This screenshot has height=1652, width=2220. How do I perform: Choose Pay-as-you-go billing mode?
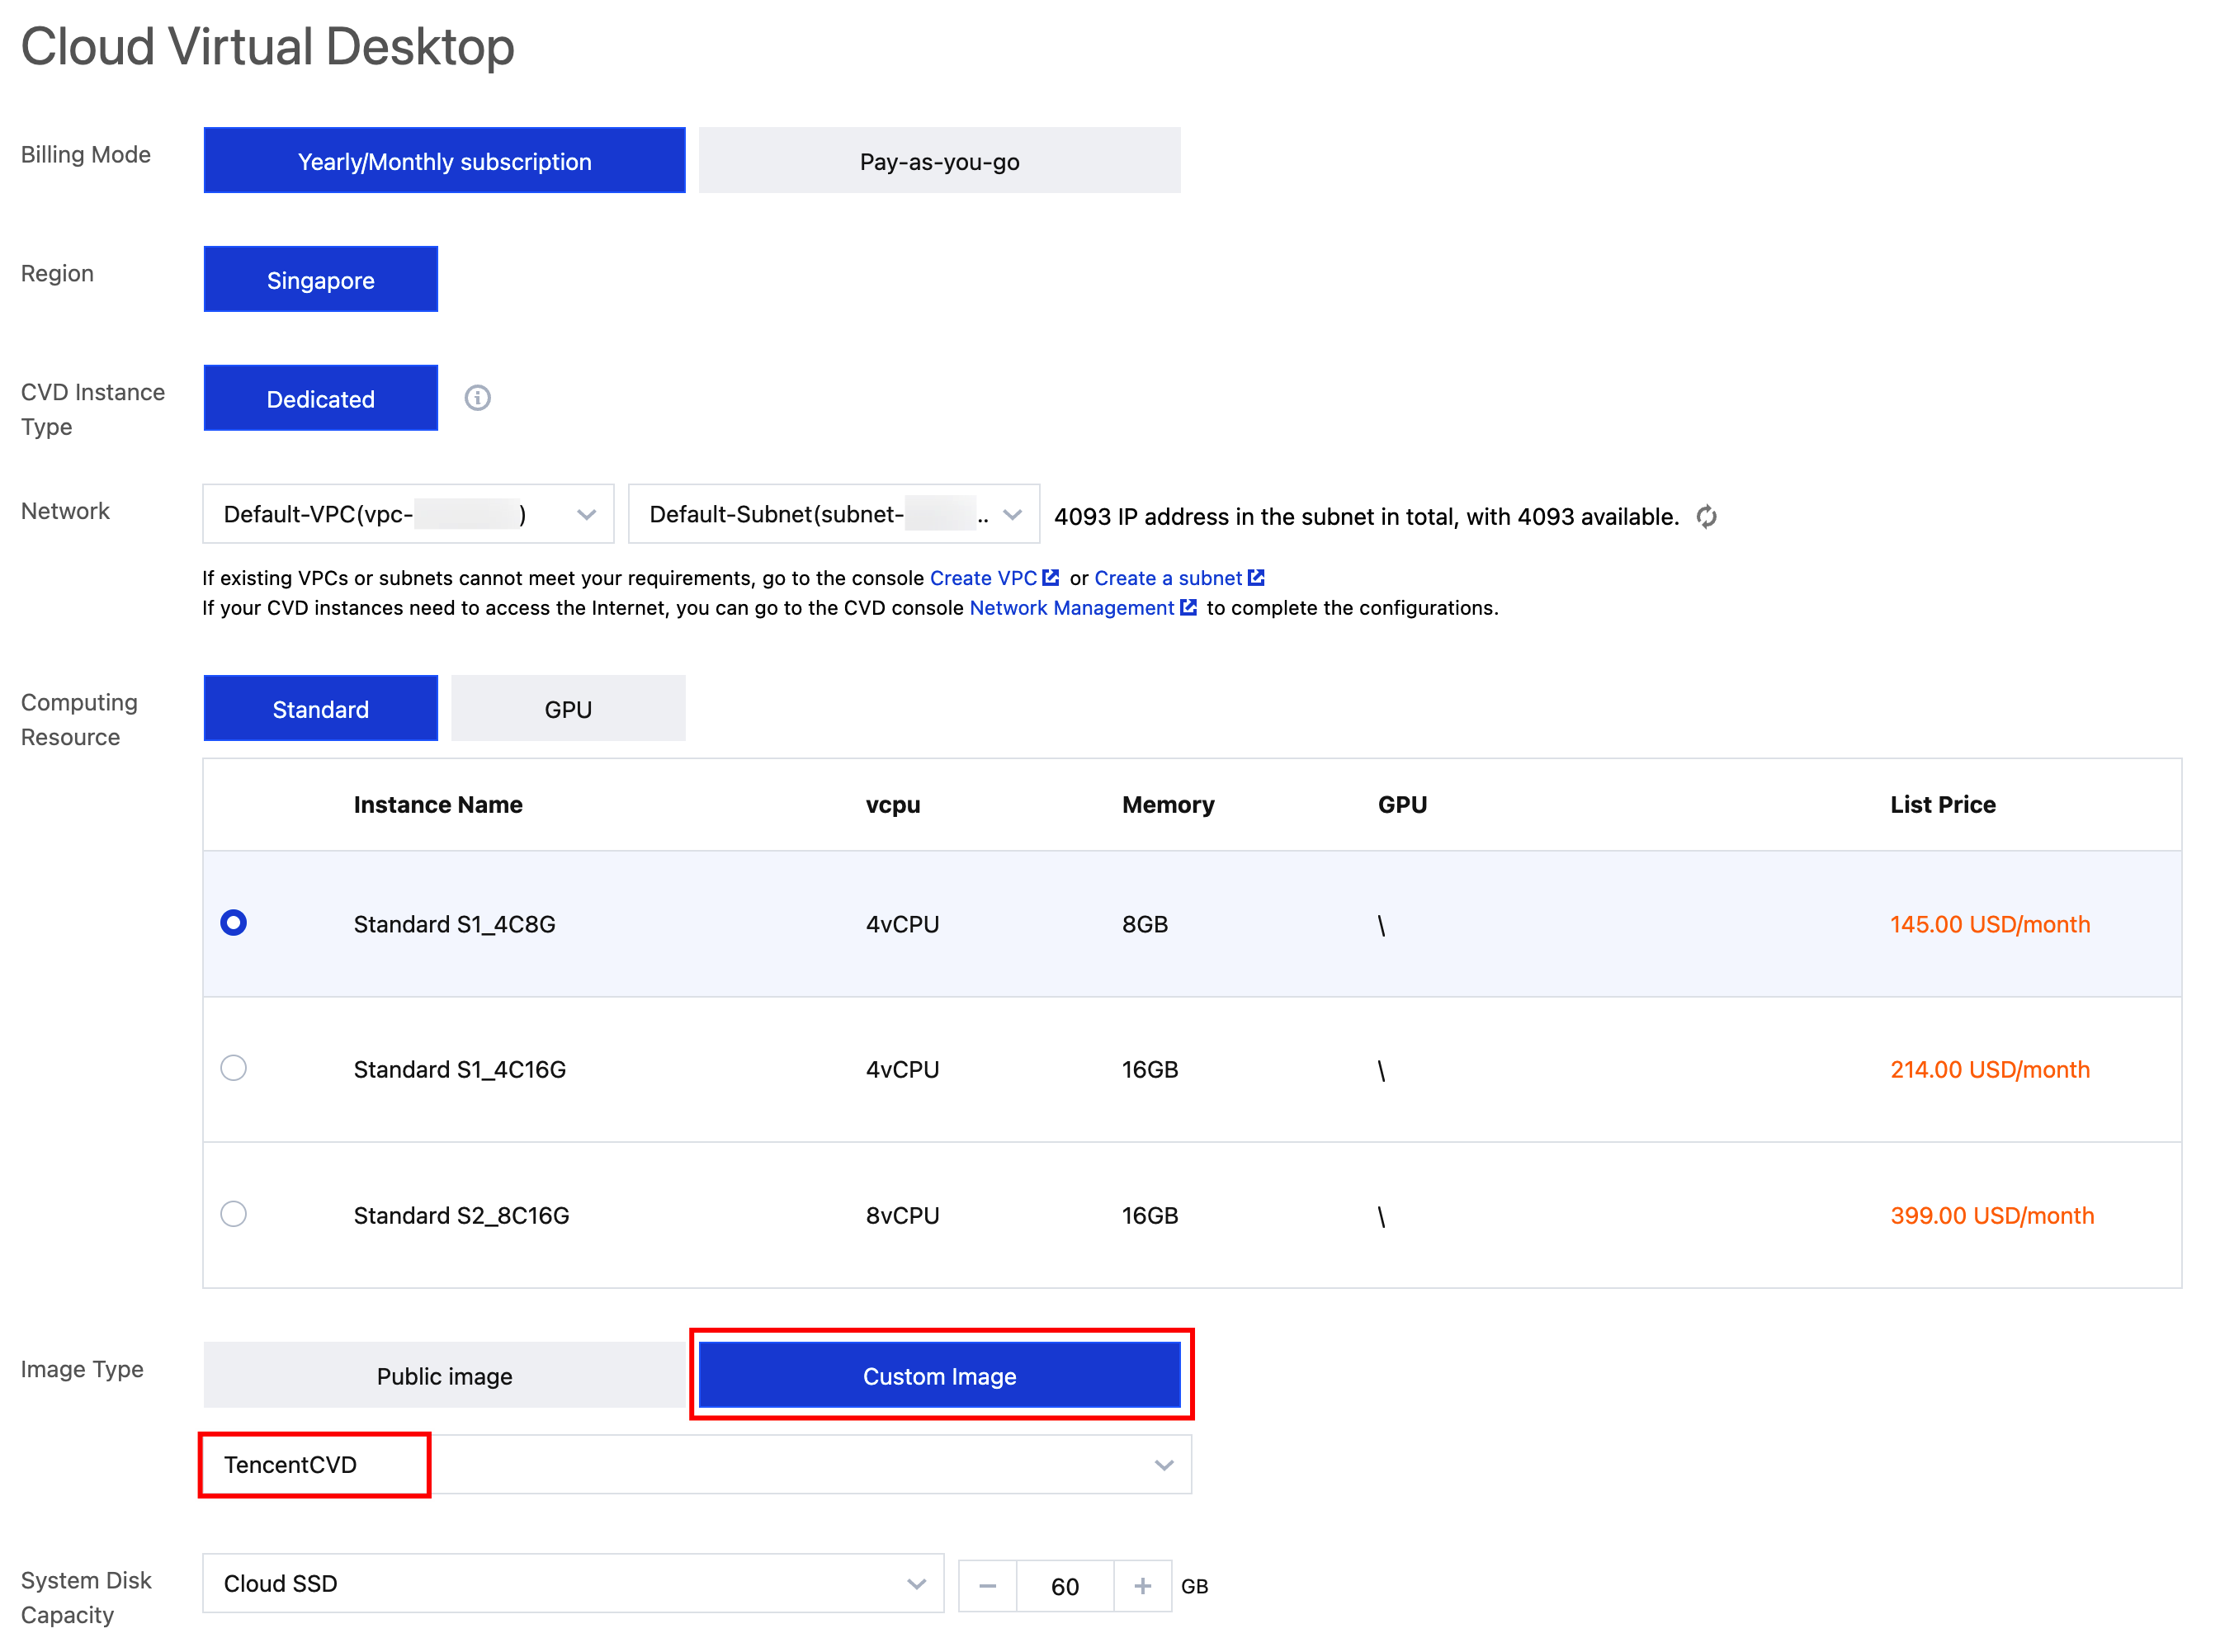point(939,161)
